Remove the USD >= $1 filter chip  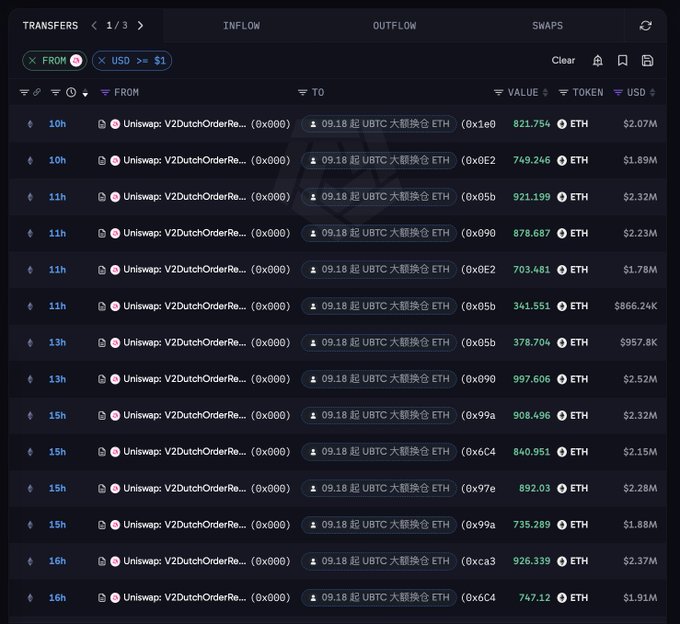click(x=102, y=61)
